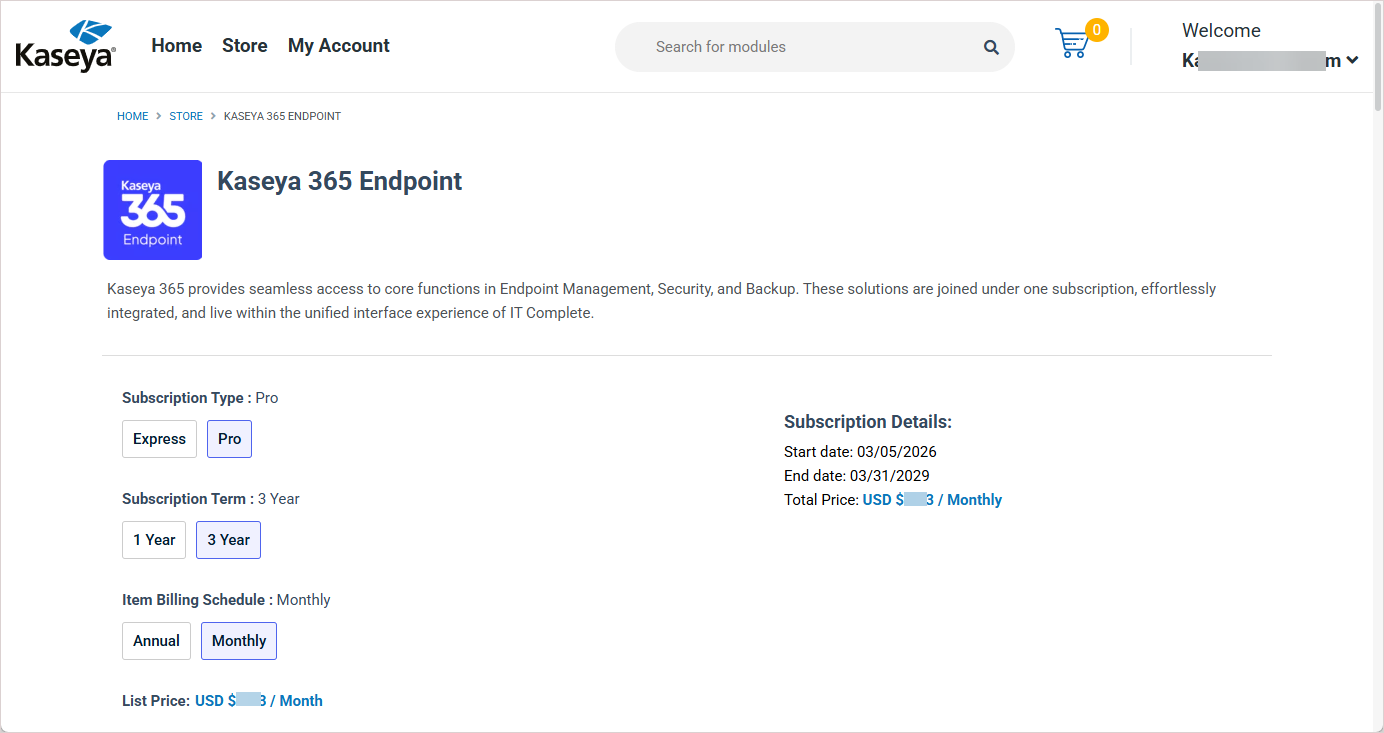Click the cart item count badge
This screenshot has height=733, width=1384.
pyautogui.click(x=1096, y=31)
